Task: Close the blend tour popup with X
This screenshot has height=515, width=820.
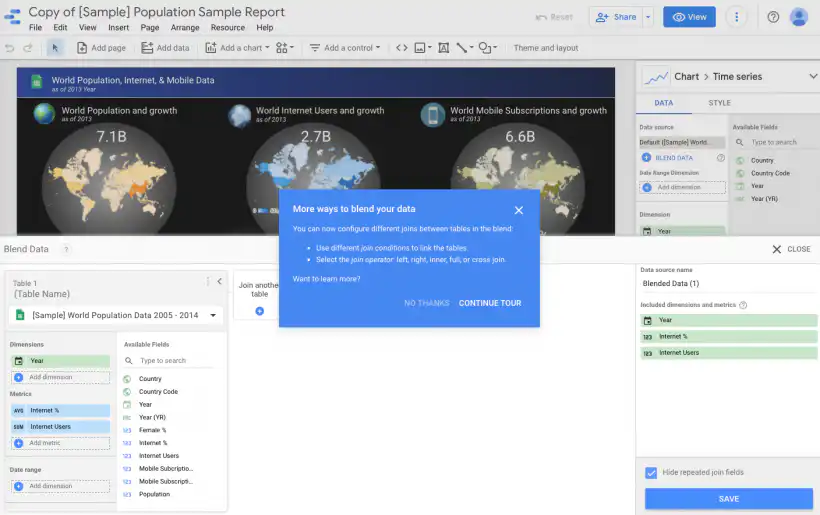Action: click(518, 210)
